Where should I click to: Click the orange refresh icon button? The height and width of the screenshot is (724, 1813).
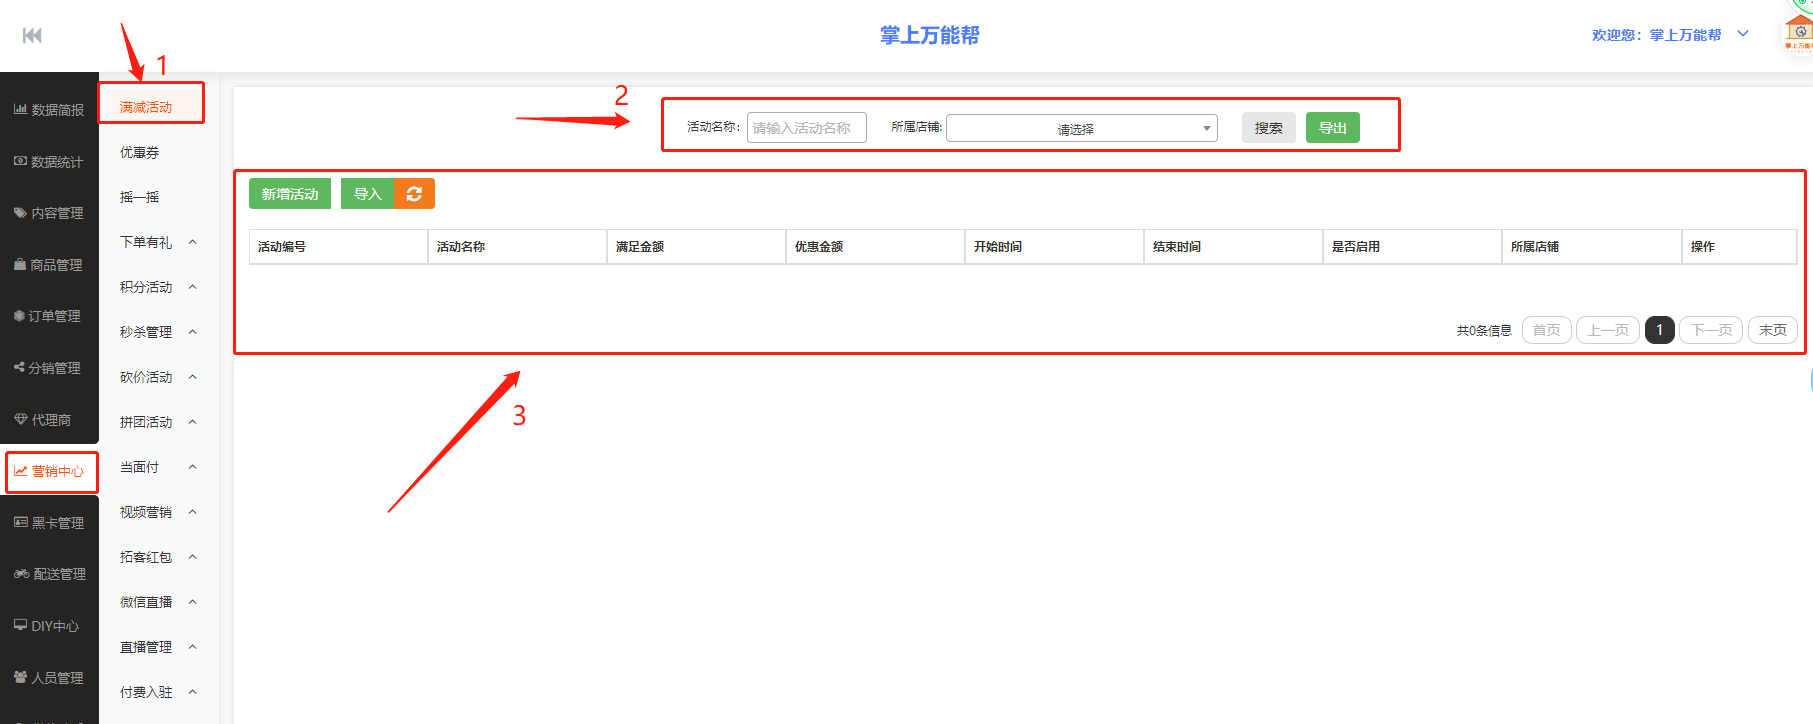tap(414, 194)
